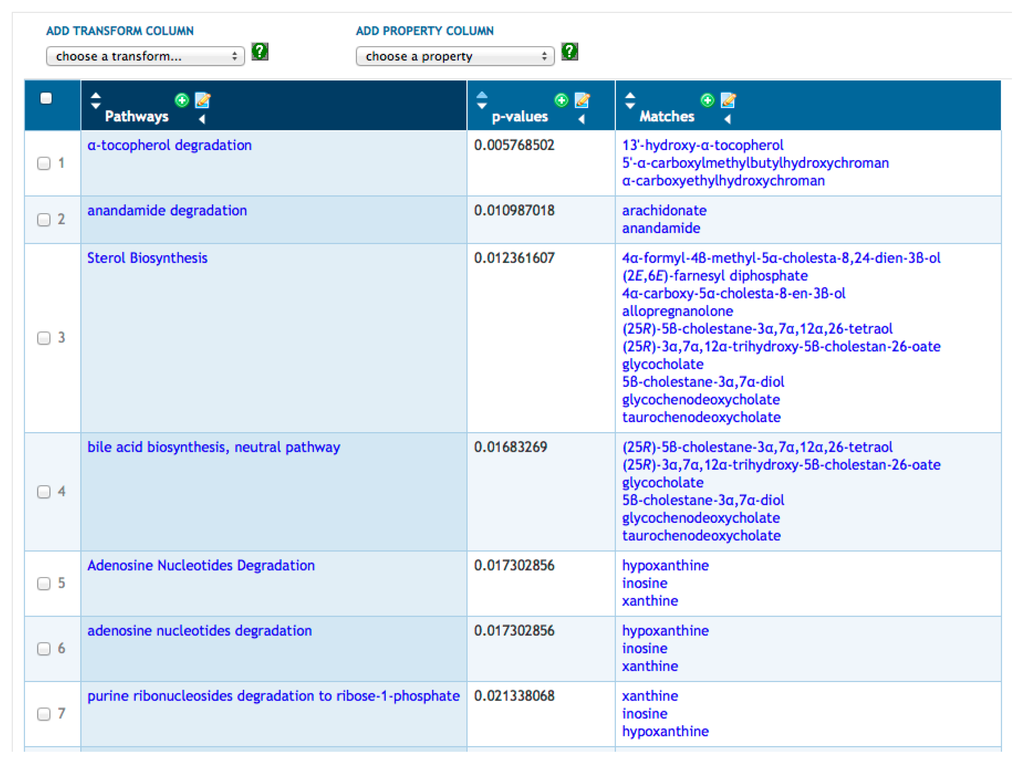
Task: Click edit icon in p-values column header
Action: pyautogui.click(x=582, y=100)
